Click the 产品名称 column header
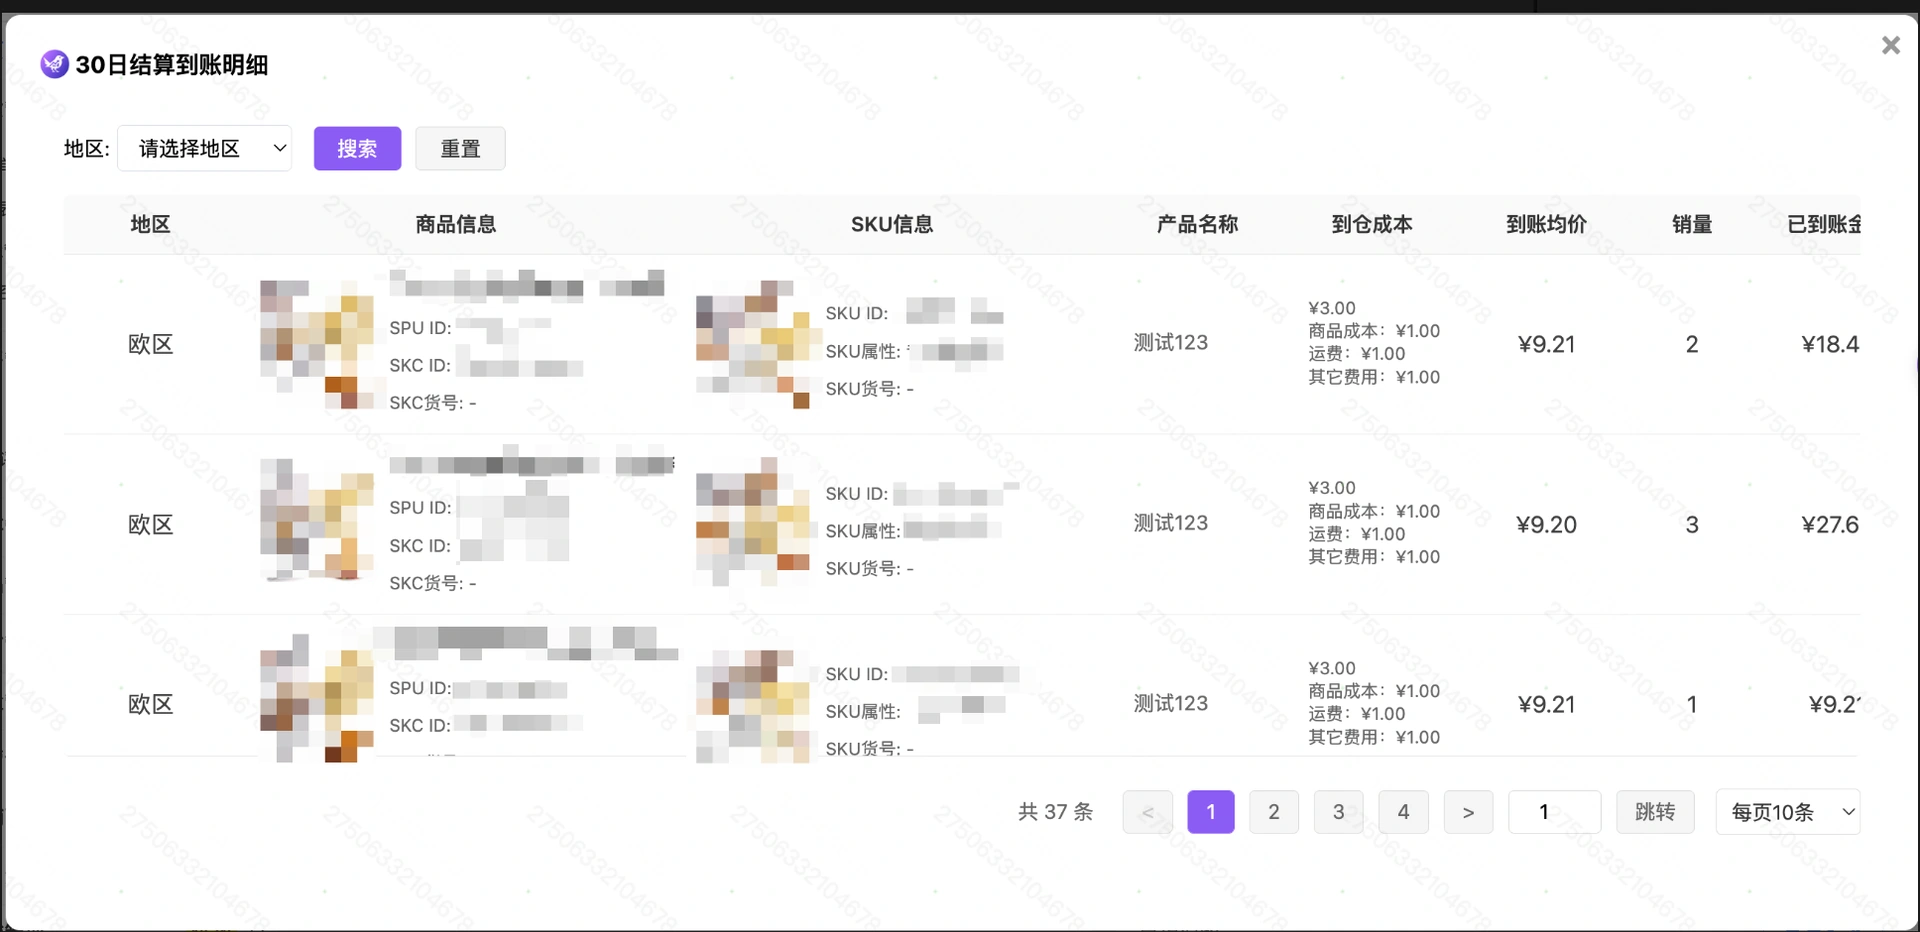The image size is (1920, 932). tap(1197, 224)
